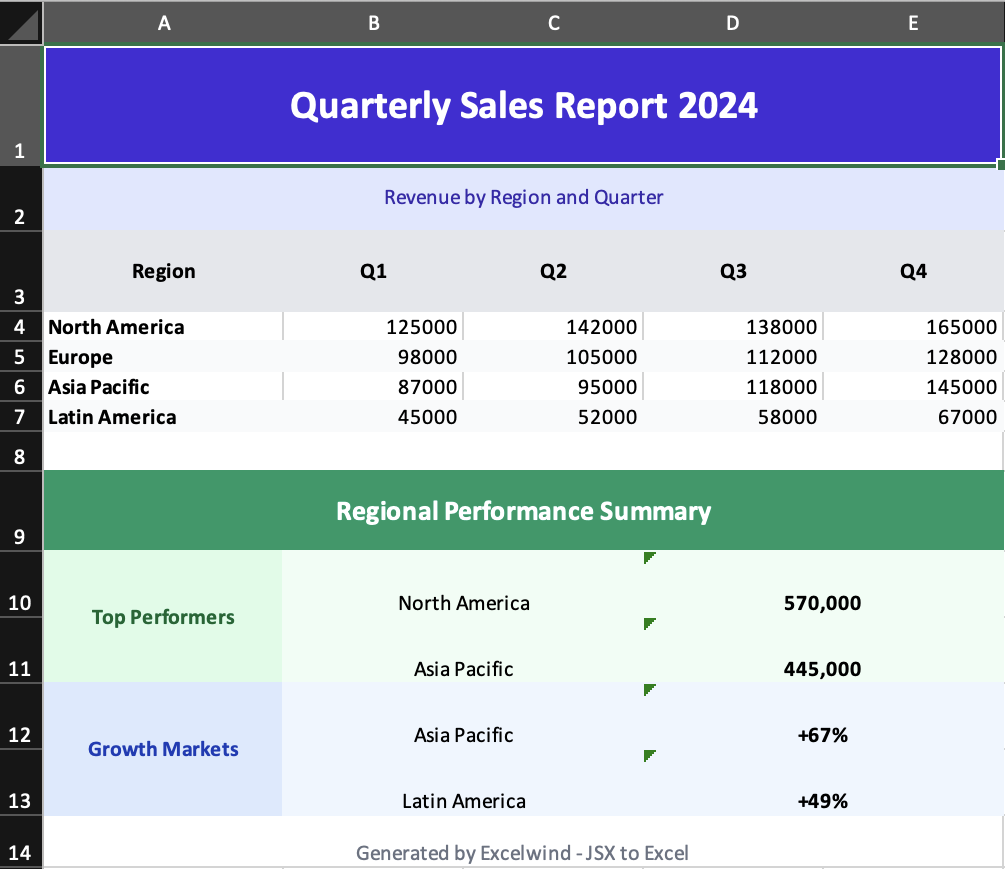The height and width of the screenshot is (869, 1005).
Task: Click the fill handle below the title cell
Action: pos(1000,164)
